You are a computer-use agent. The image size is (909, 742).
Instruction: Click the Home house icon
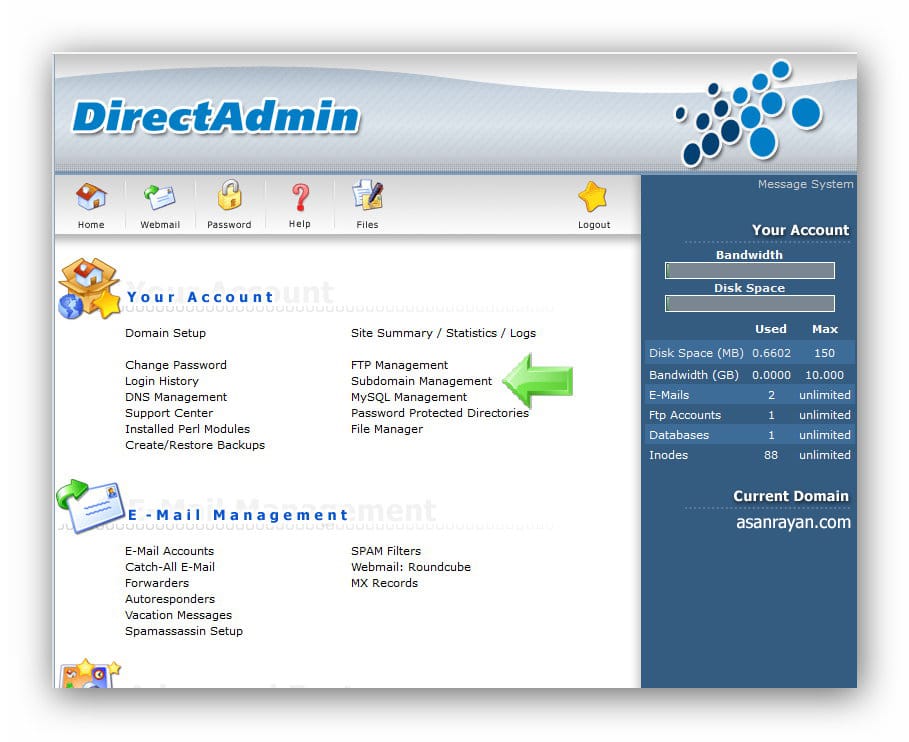(91, 197)
